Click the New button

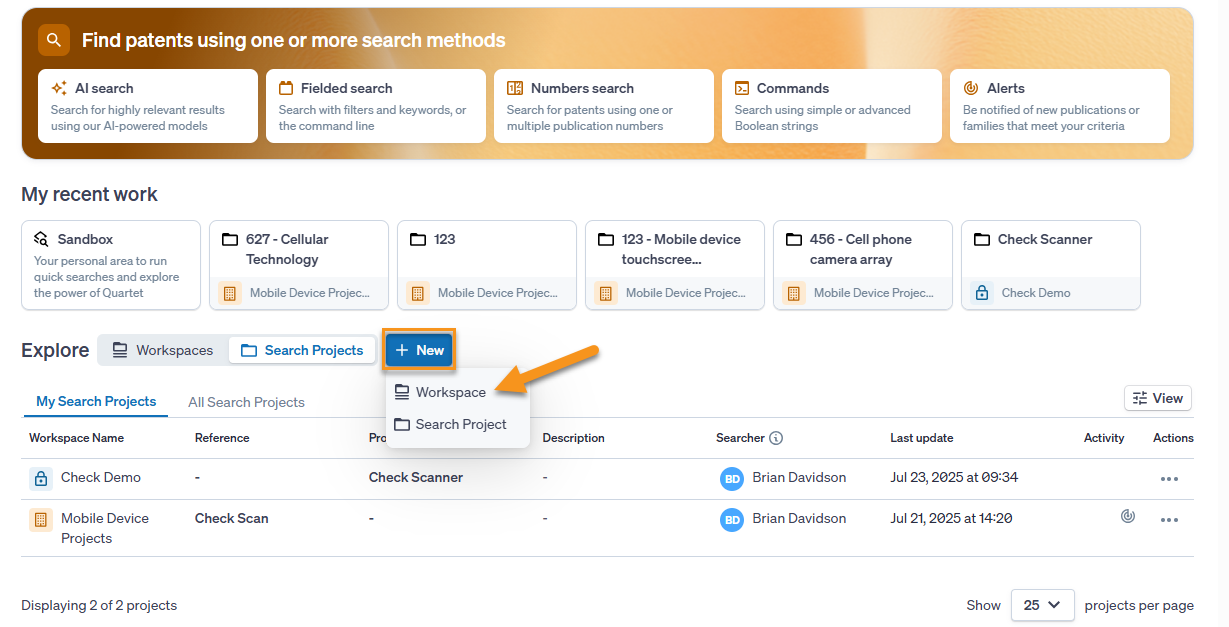coord(420,350)
